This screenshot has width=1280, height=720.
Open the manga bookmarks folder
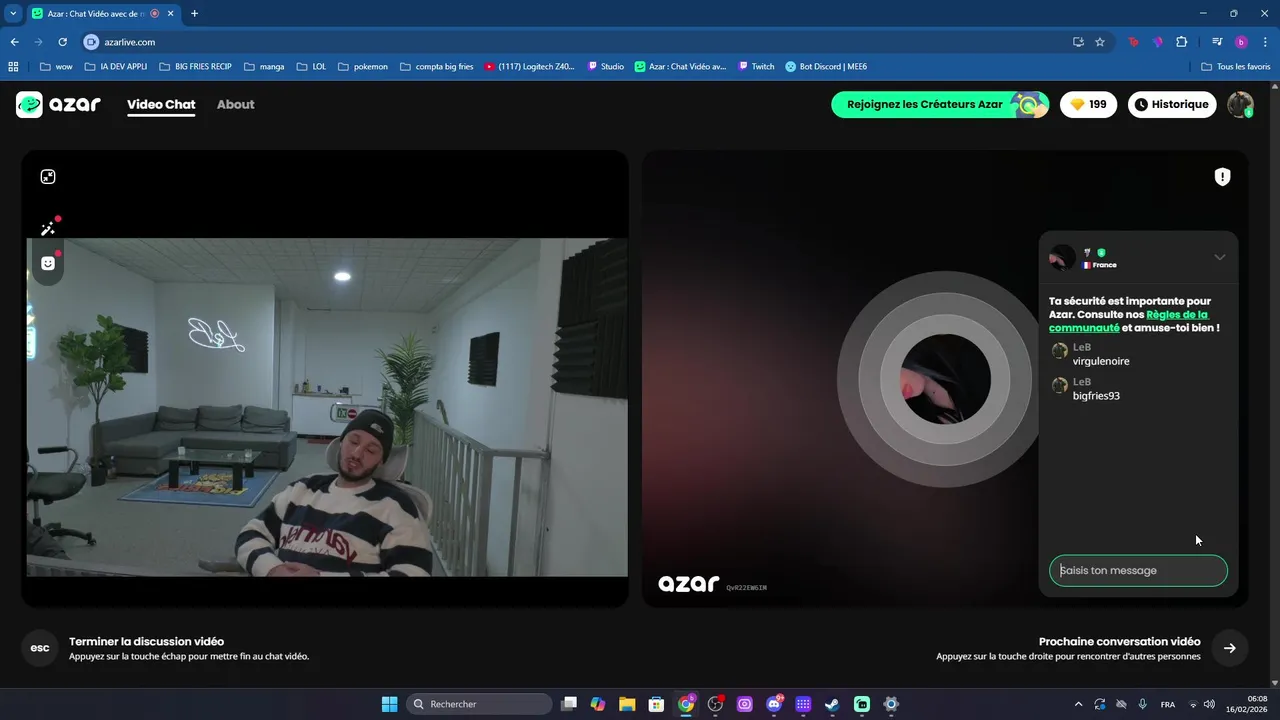click(264, 67)
